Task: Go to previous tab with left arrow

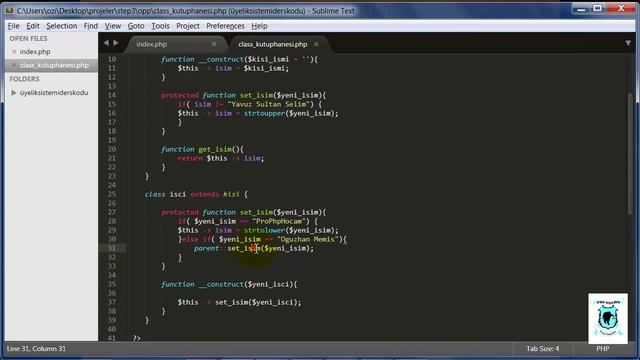Action: click(x=106, y=43)
